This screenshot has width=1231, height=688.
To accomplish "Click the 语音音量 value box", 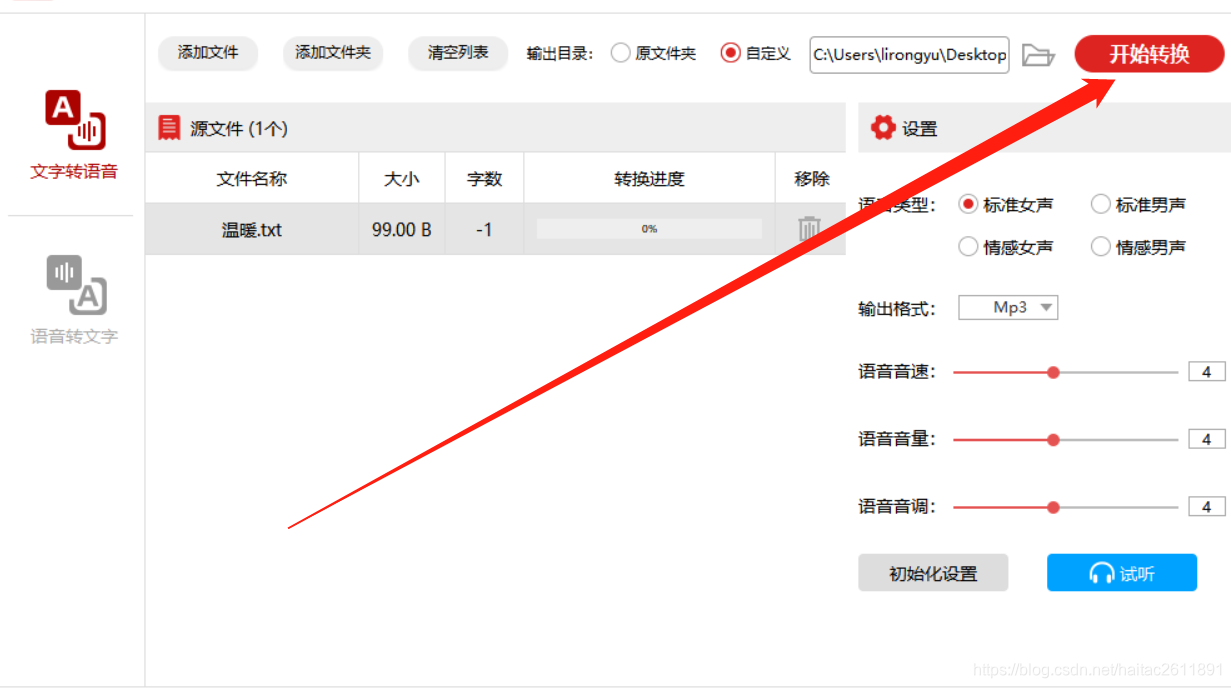I will [1206, 439].
